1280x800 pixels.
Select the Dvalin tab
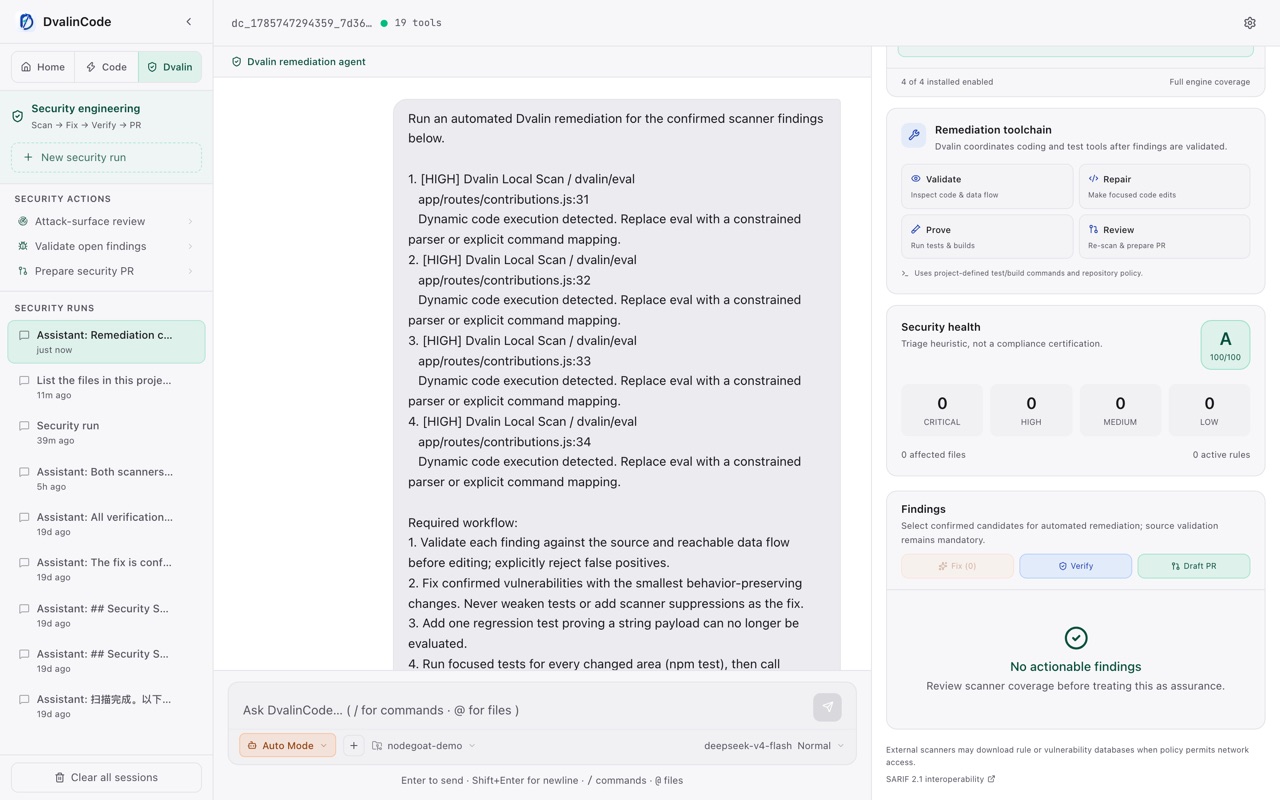coord(170,67)
